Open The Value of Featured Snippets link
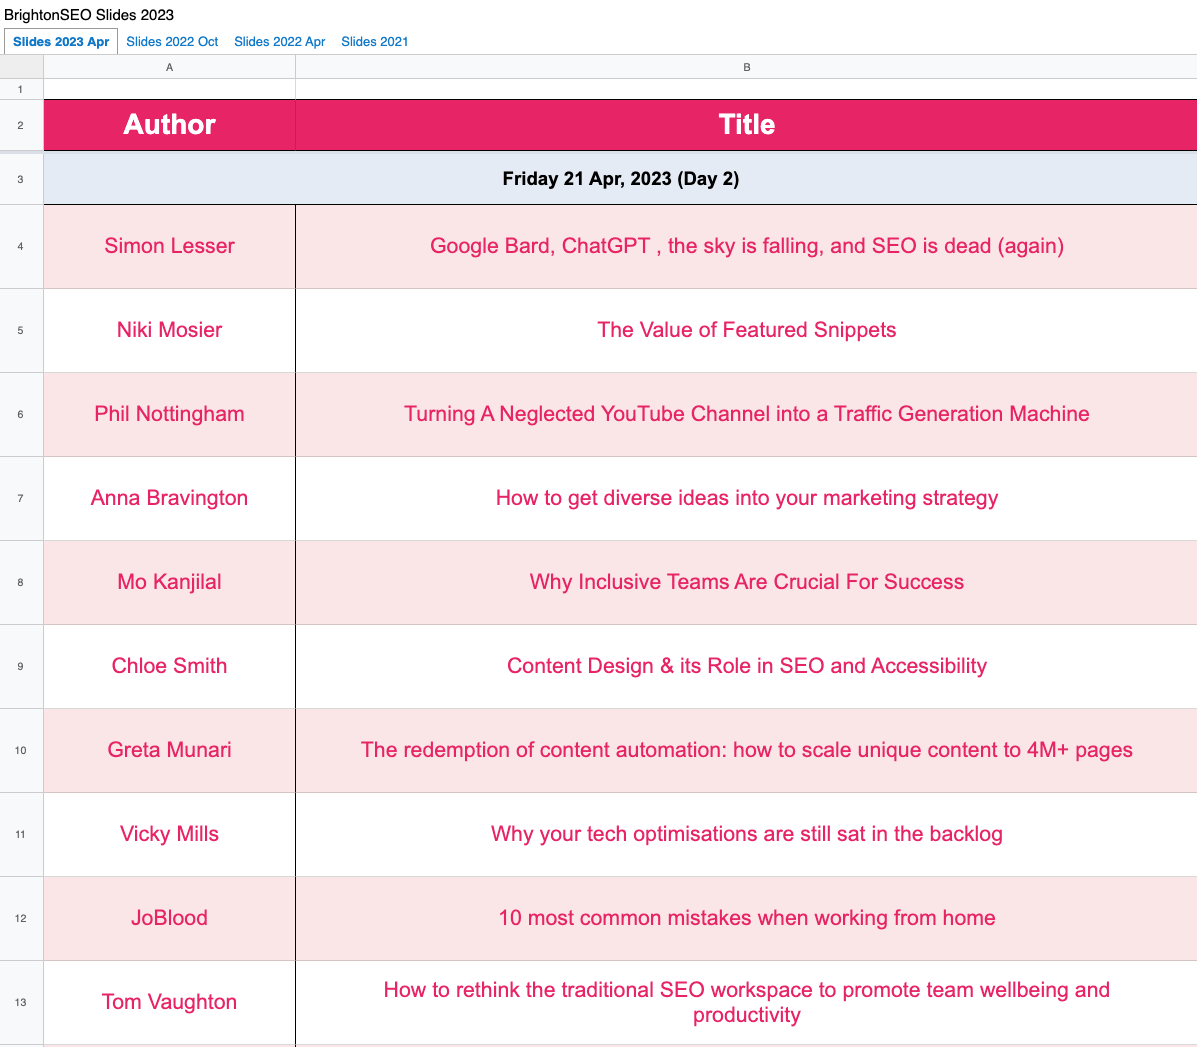Screen dimensions: 1197x1047 point(746,330)
